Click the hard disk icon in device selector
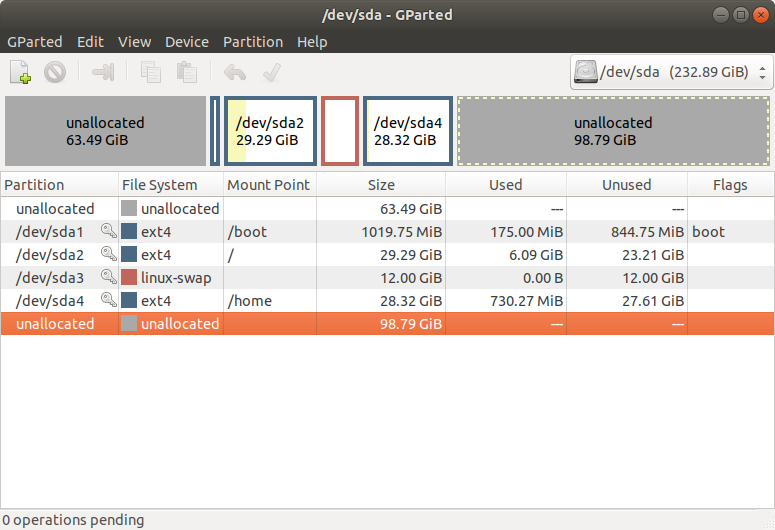The width and height of the screenshot is (775, 530). (586, 72)
